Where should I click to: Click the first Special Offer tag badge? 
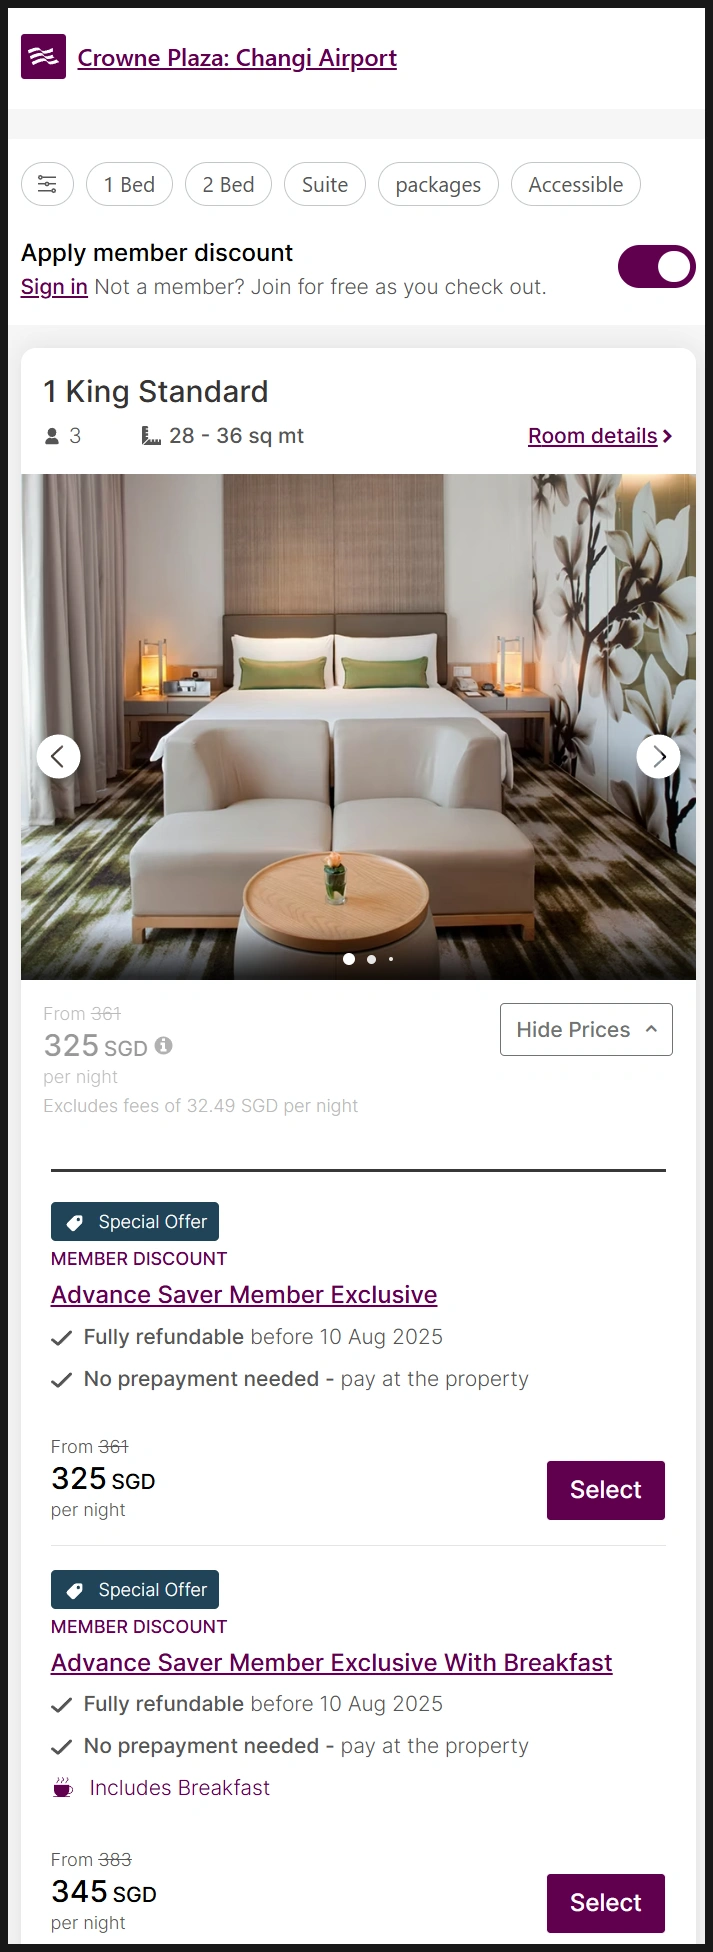[135, 1221]
